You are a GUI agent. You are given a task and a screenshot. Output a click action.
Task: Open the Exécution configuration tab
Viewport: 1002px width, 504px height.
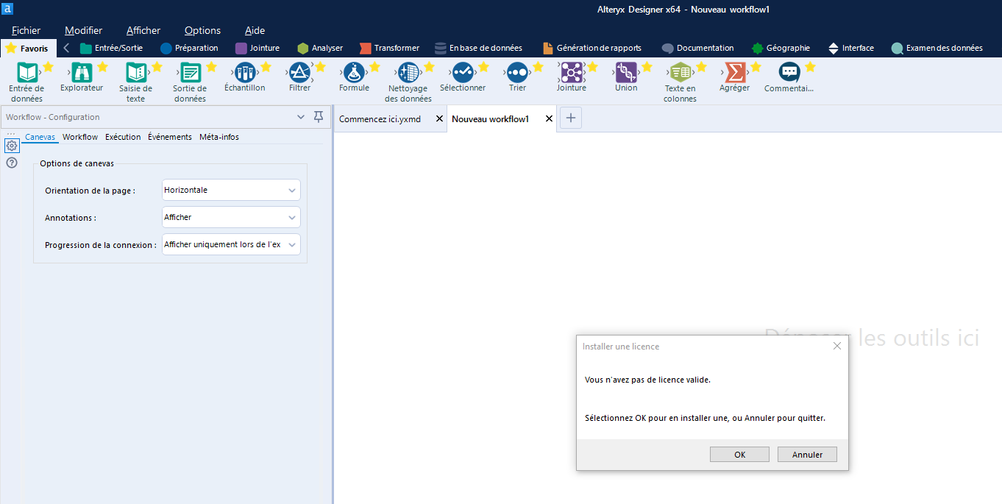point(123,137)
